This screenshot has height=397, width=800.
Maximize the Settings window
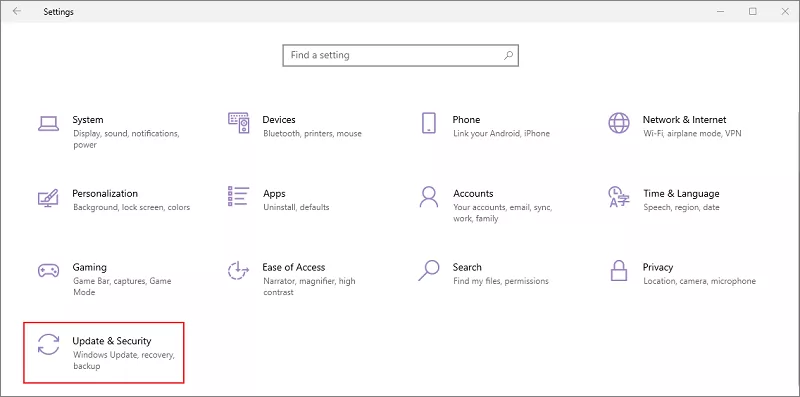click(753, 11)
